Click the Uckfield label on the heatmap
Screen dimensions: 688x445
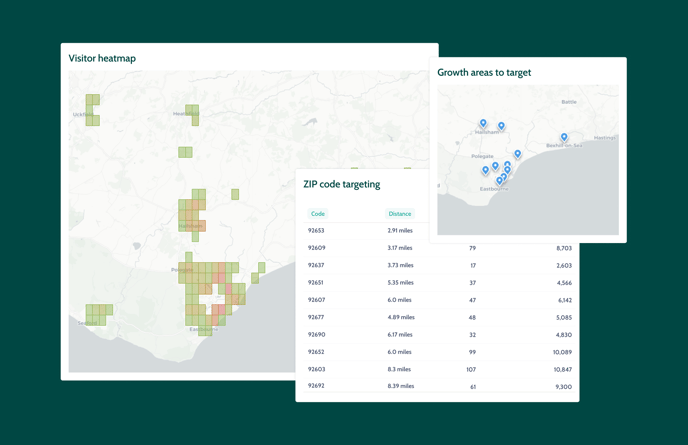(83, 115)
